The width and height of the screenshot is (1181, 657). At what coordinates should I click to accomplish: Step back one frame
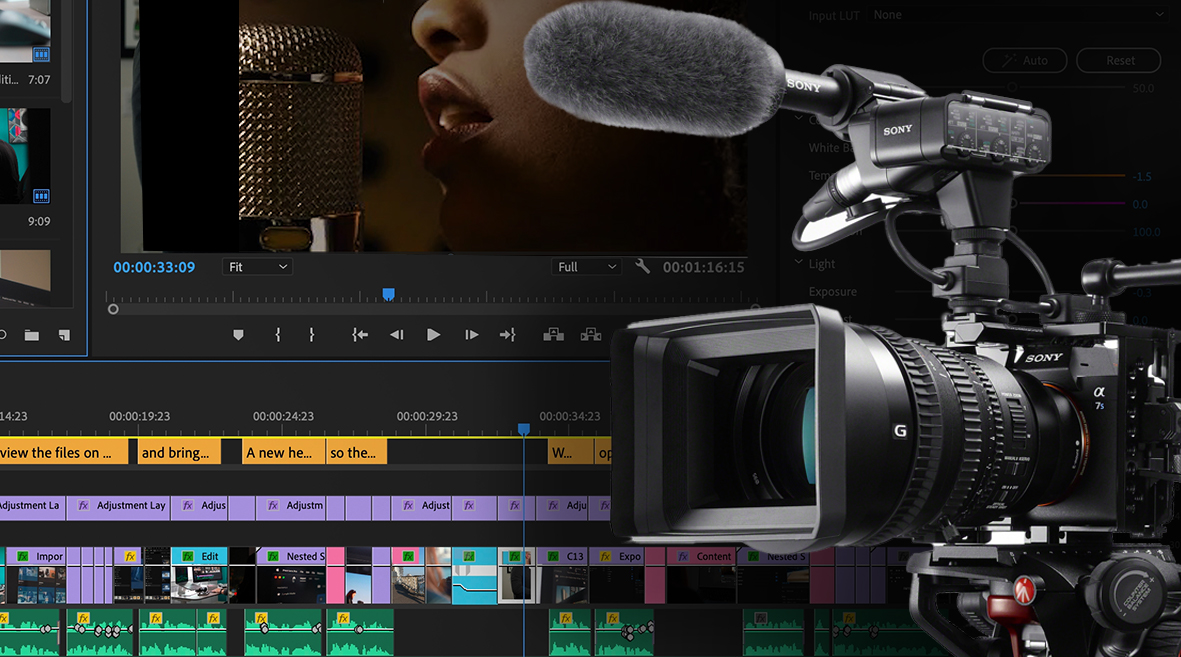pos(397,335)
